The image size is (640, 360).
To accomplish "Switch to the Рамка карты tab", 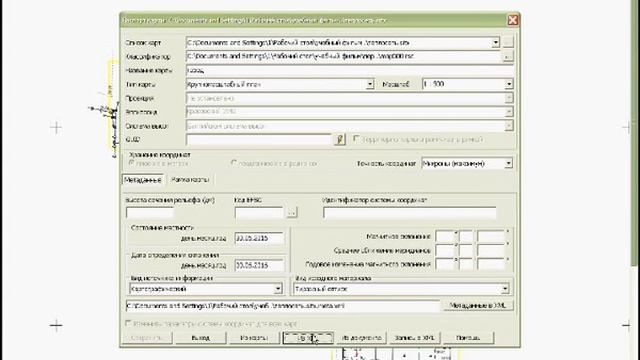I will 190,180.
